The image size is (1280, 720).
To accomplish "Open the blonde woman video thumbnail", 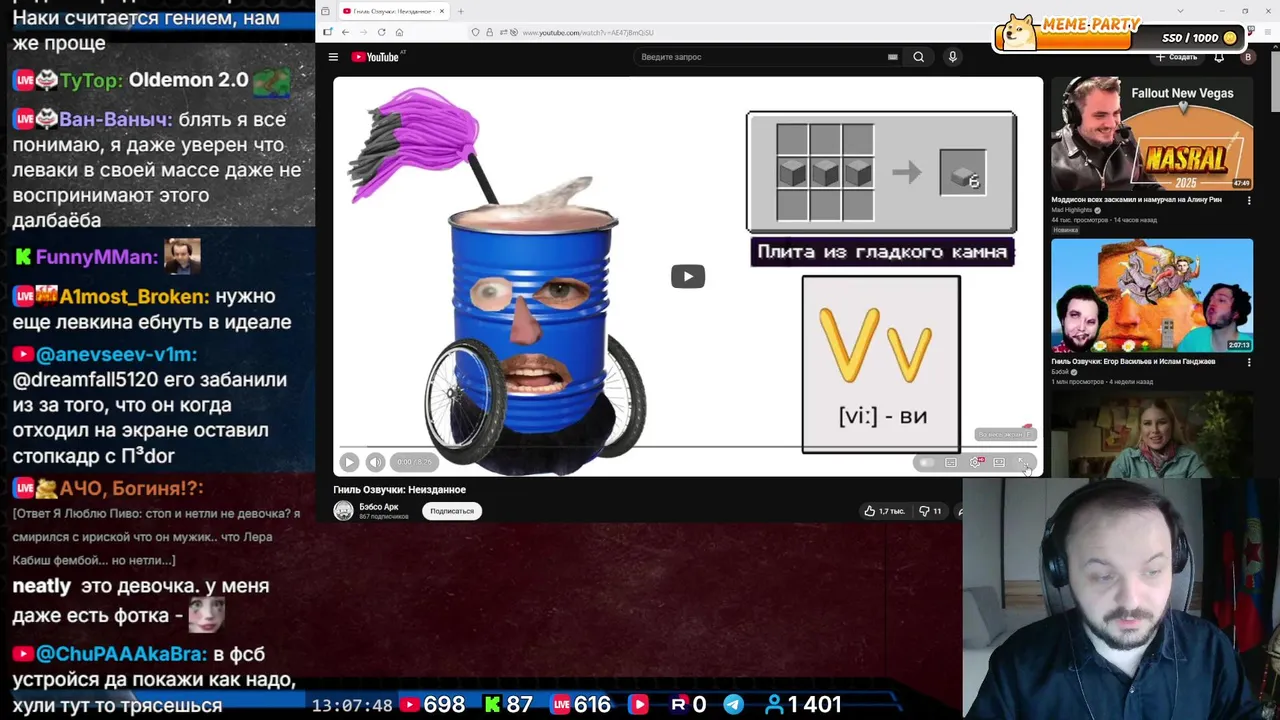I will pyautogui.click(x=1152, y=432).
